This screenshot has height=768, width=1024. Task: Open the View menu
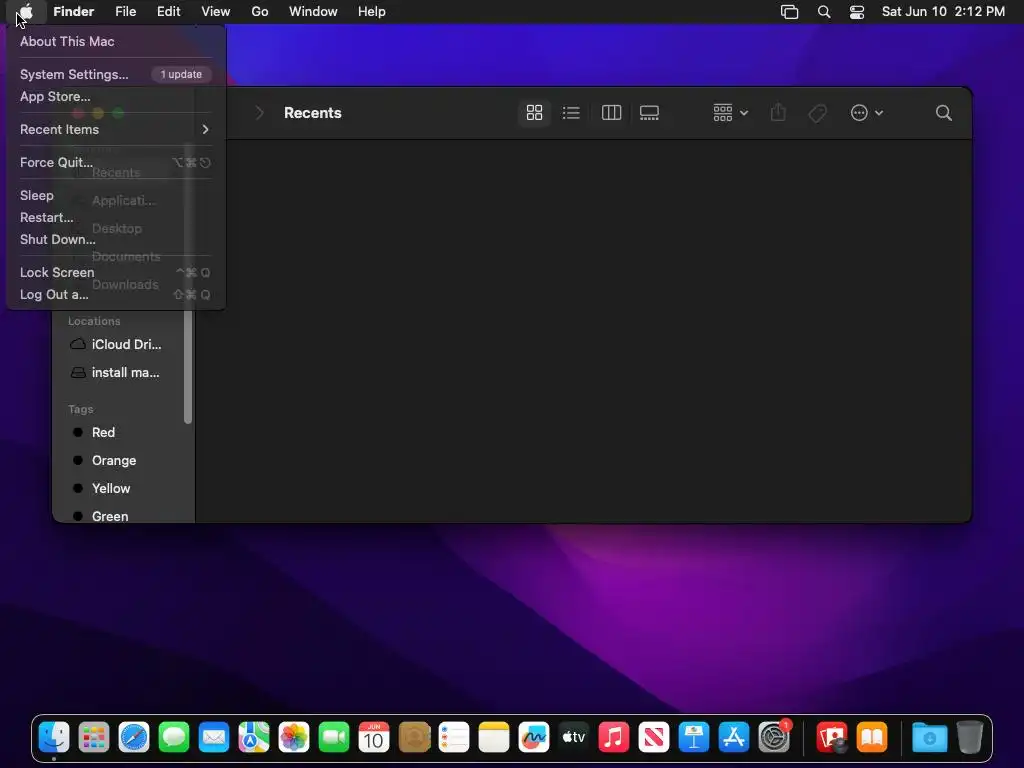pos(216,11)
